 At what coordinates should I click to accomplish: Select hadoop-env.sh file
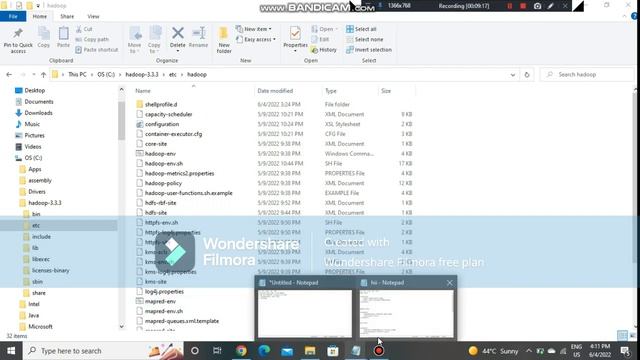[164, 163]
